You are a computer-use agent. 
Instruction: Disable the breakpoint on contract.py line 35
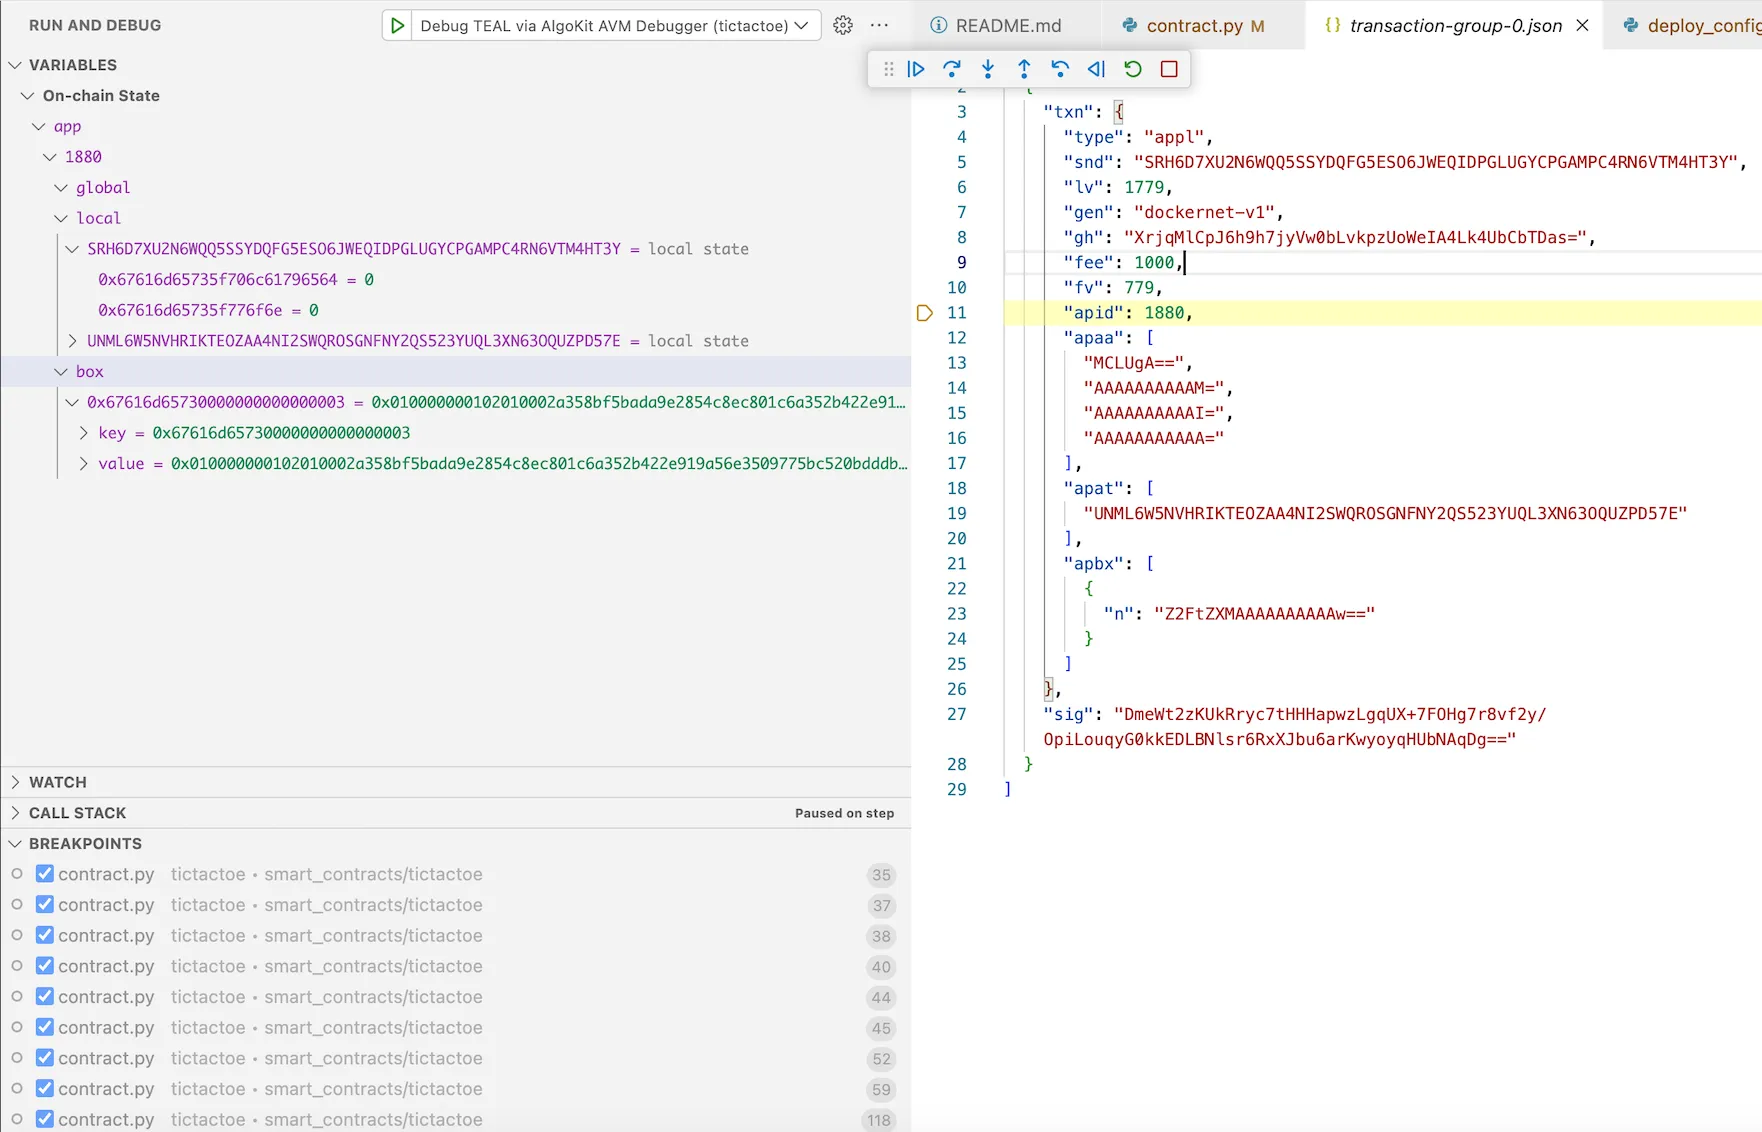pyautogui.click(x=44, y=873)
